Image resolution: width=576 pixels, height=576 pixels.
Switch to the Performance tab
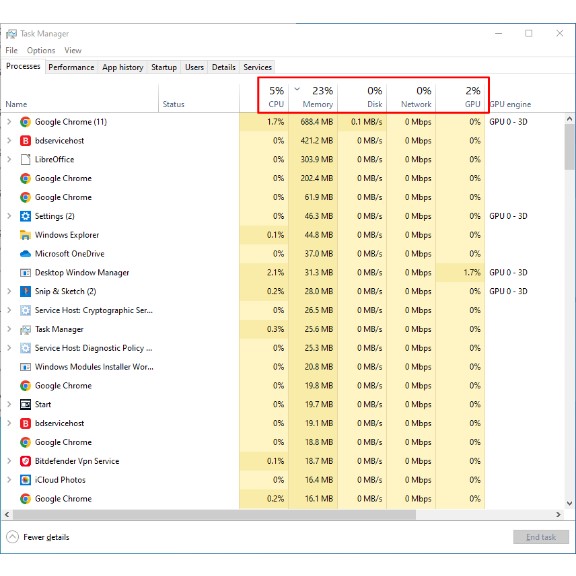71,67
